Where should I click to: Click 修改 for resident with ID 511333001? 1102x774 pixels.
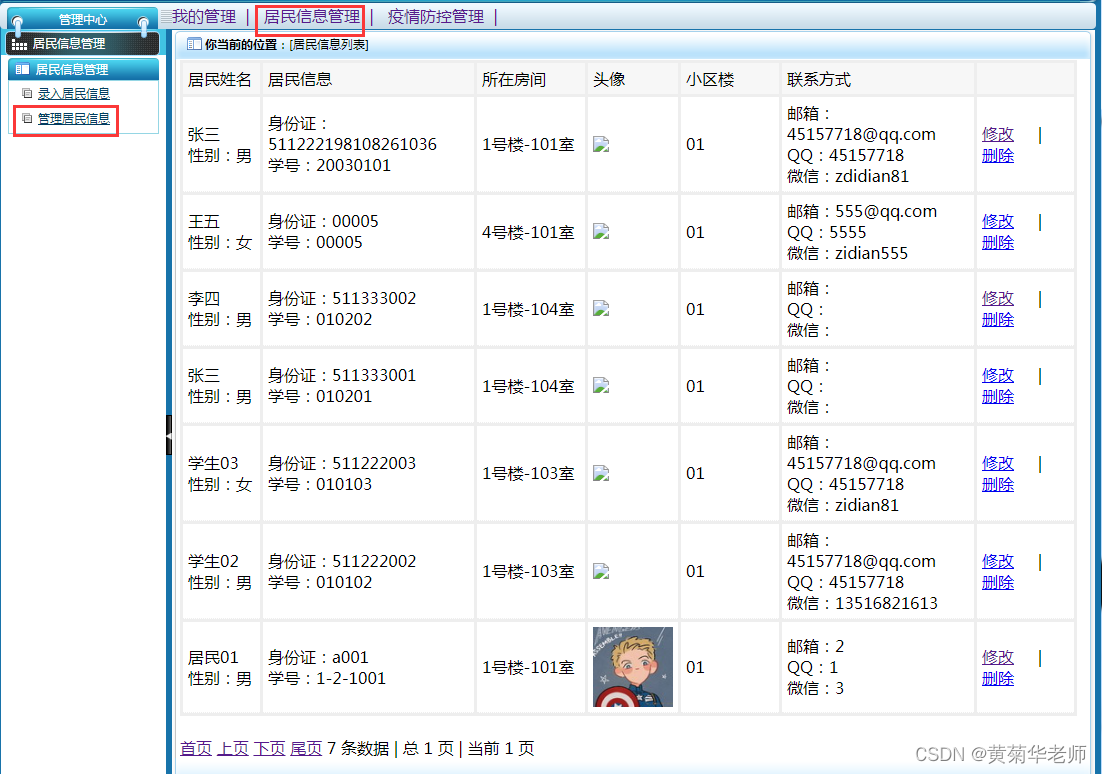[x=997, y=375]
